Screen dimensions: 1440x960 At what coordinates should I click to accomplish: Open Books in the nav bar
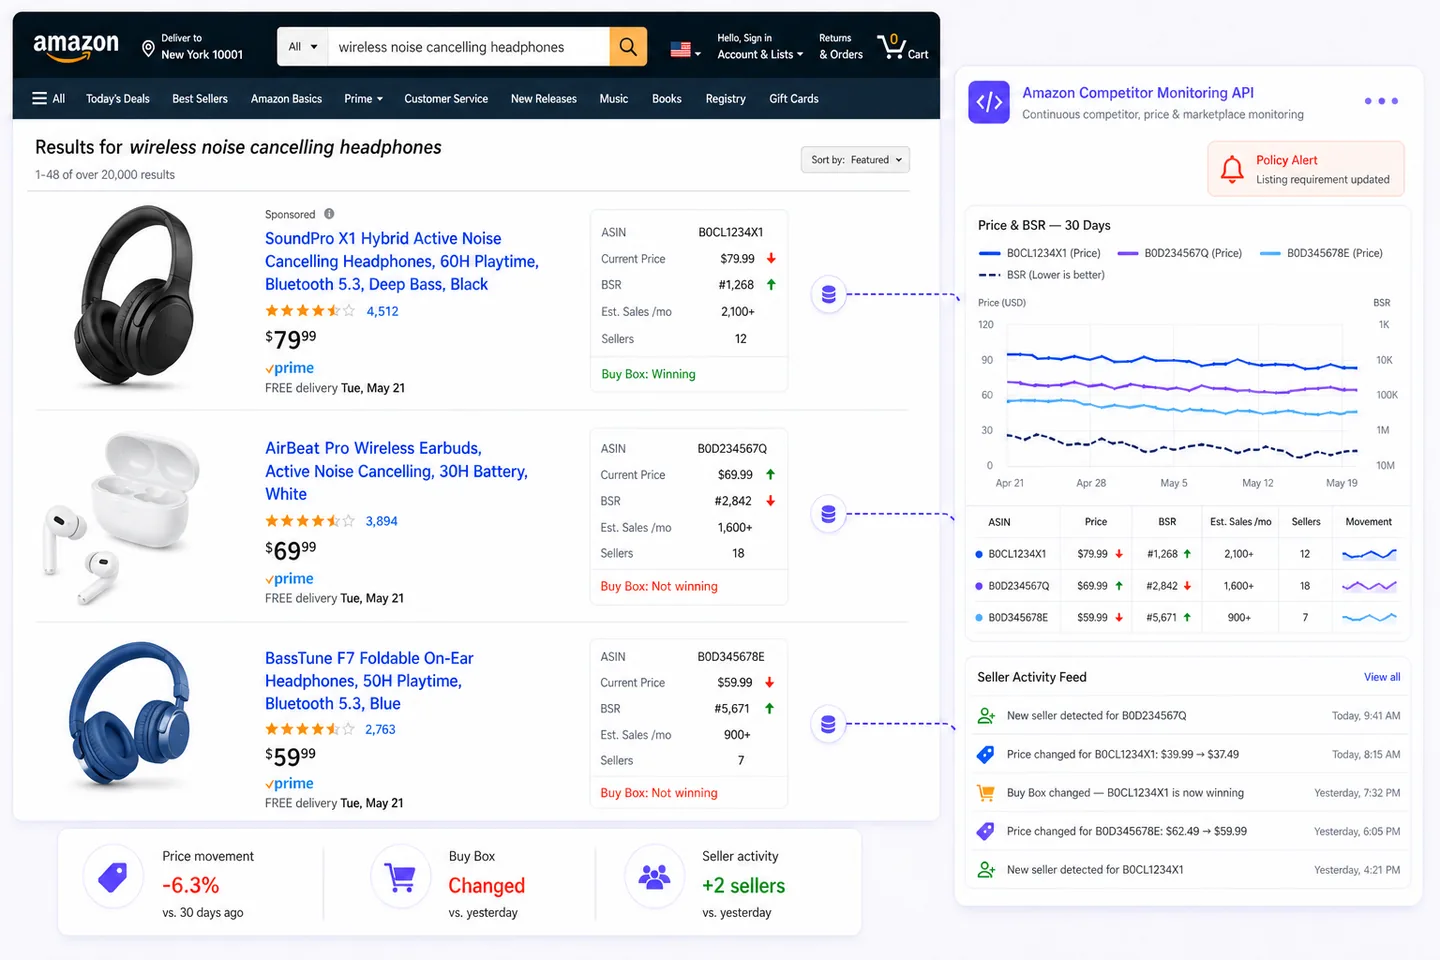click(x=667, y=99)
